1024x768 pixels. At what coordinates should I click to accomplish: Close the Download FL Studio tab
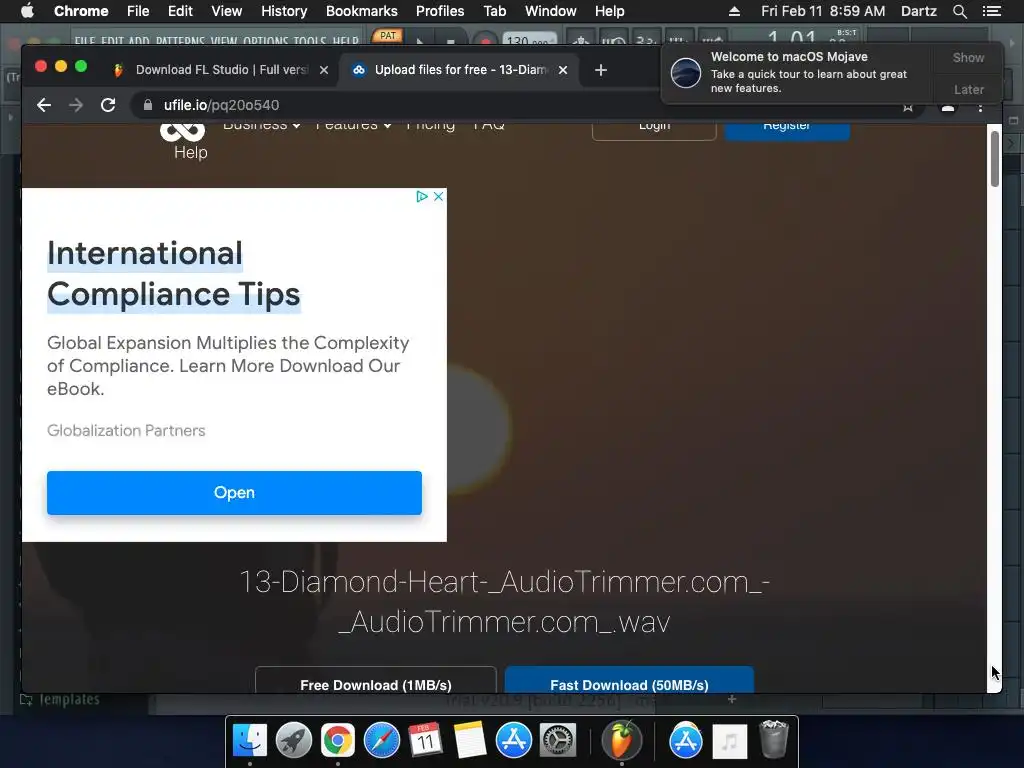tap(324, 70)
